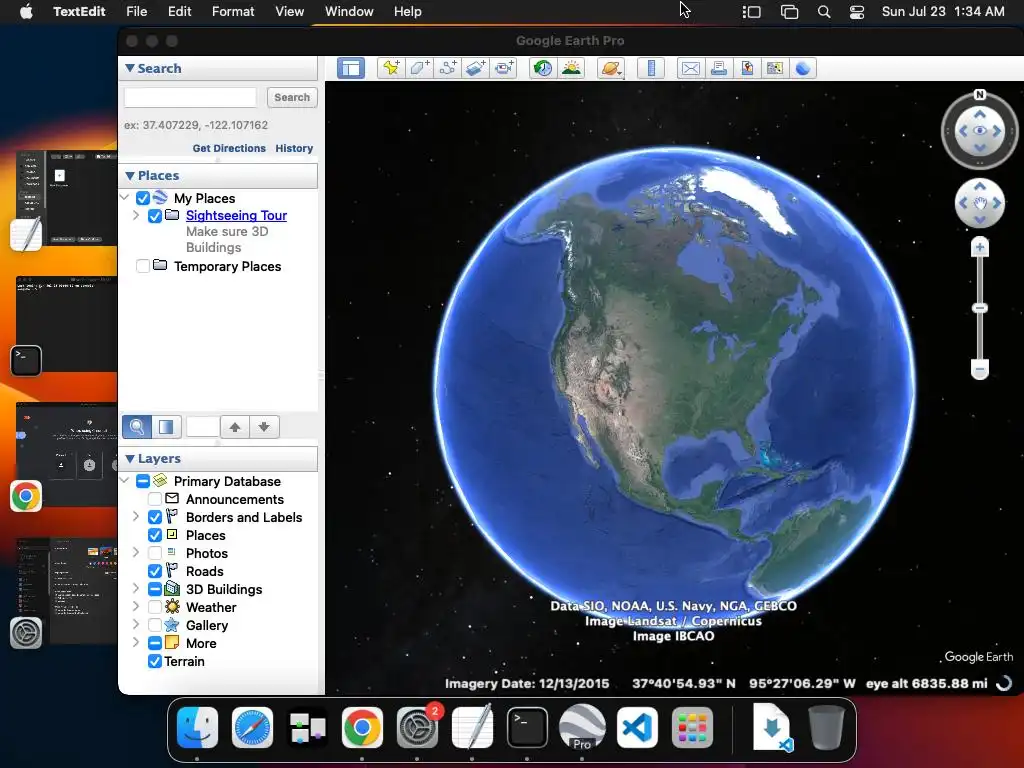The width and height of the screenshot is (1024, 768).
Task: Print the current view
Action: [718, 69]
